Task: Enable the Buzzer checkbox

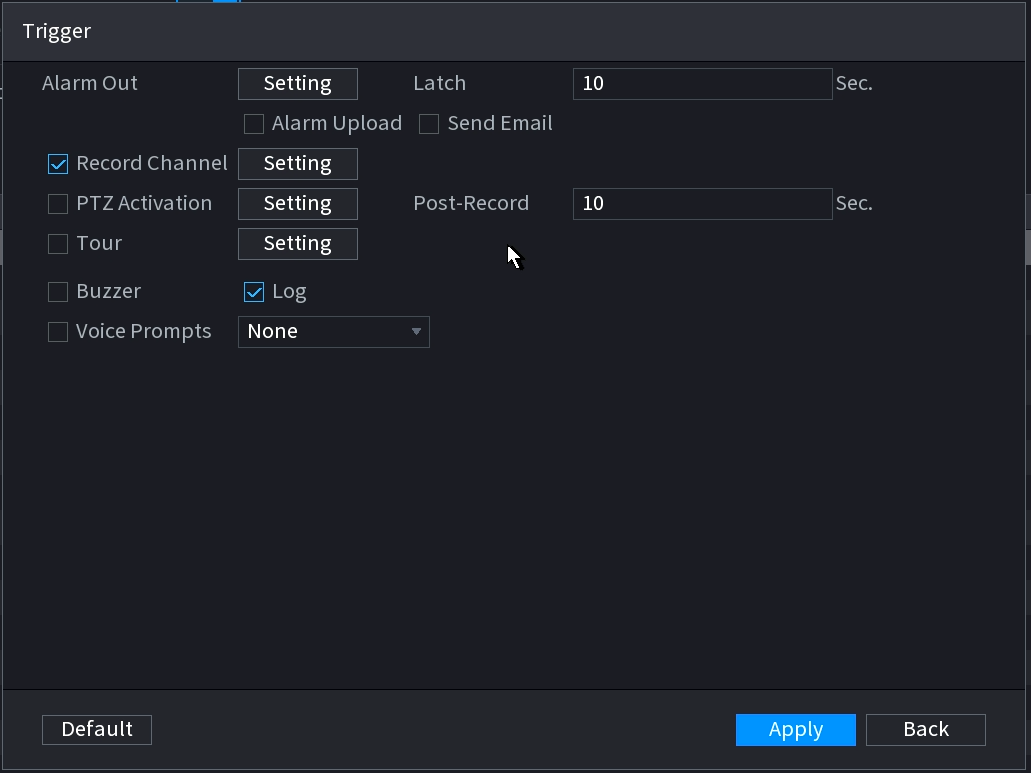Action: coord(58,292)
